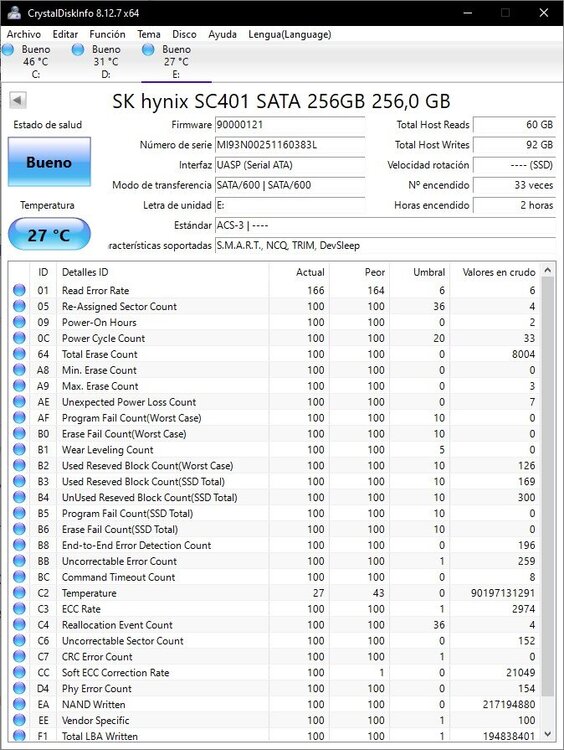Go to previous disk with left arrow
This screenshot has width=564, height=750.
coord(18,100)
